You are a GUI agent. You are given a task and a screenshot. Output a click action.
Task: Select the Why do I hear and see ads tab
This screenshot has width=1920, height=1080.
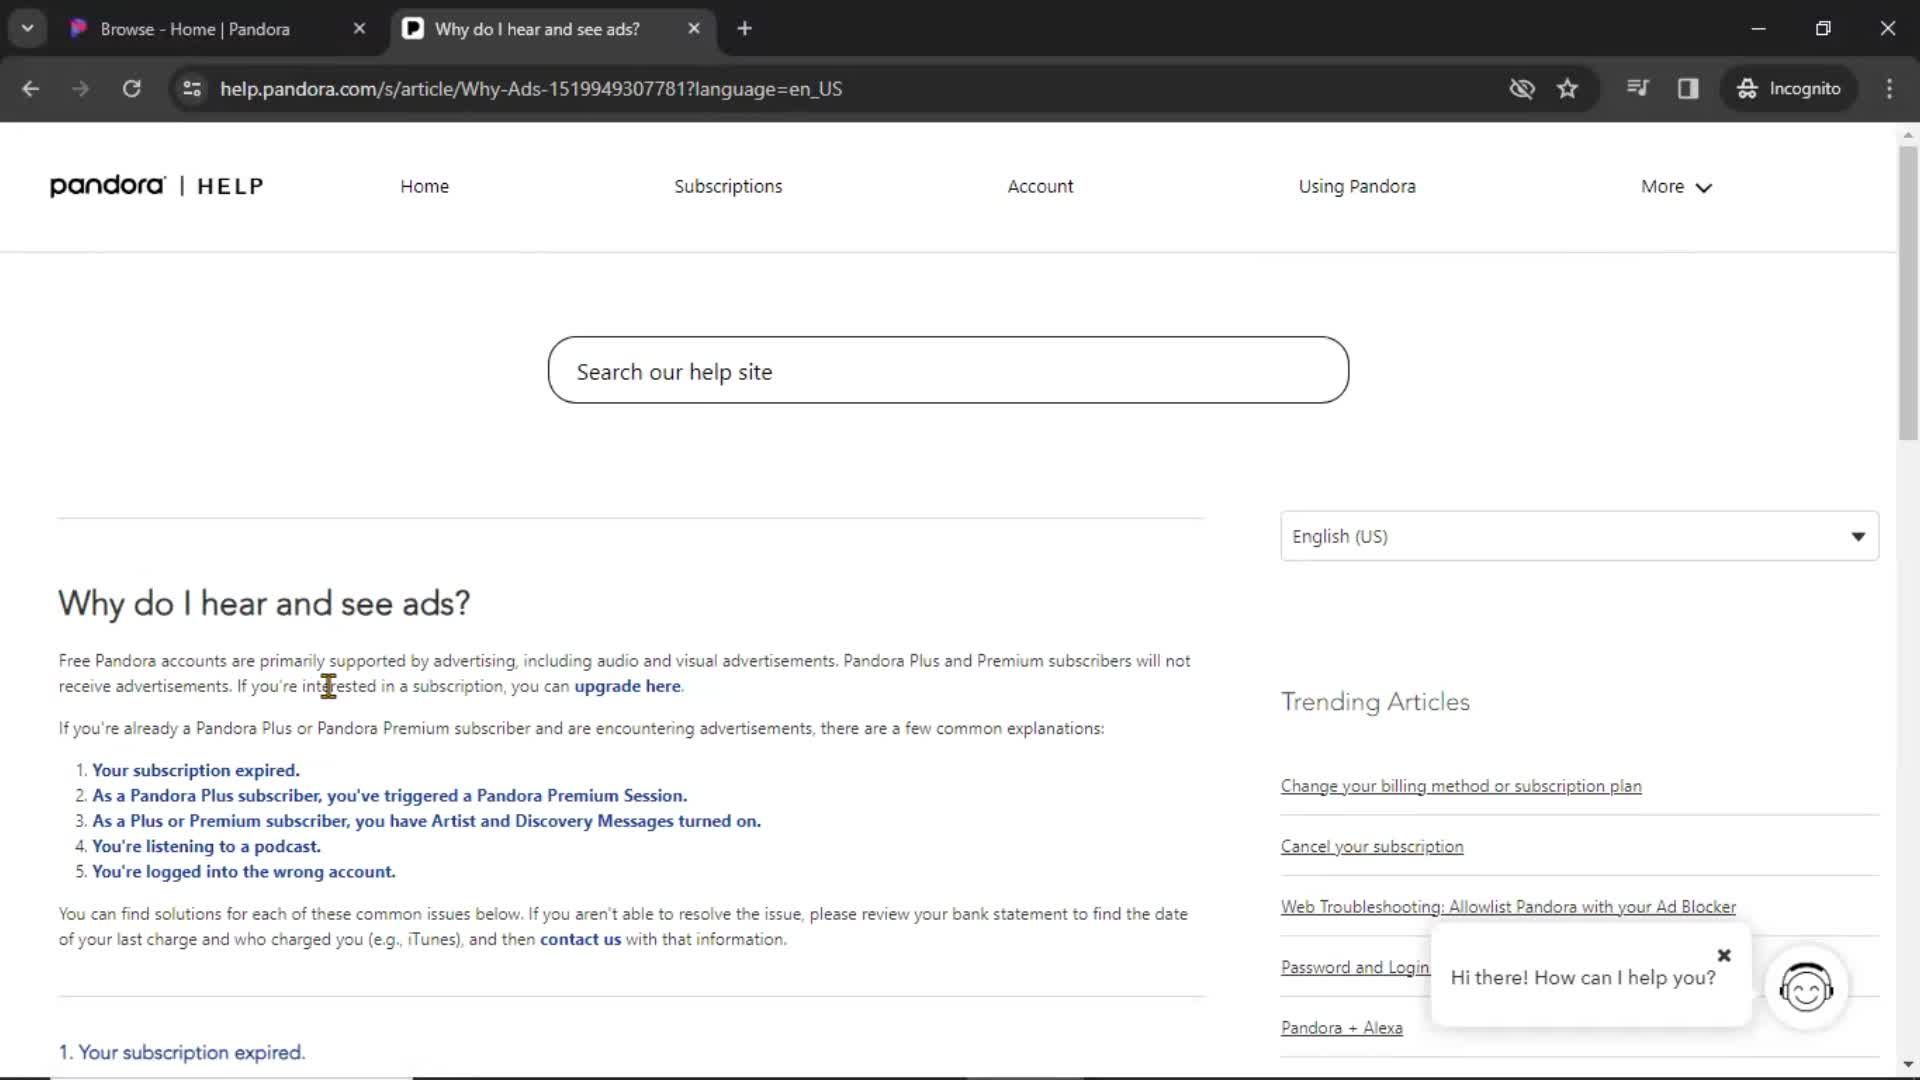tap(537, 29)
